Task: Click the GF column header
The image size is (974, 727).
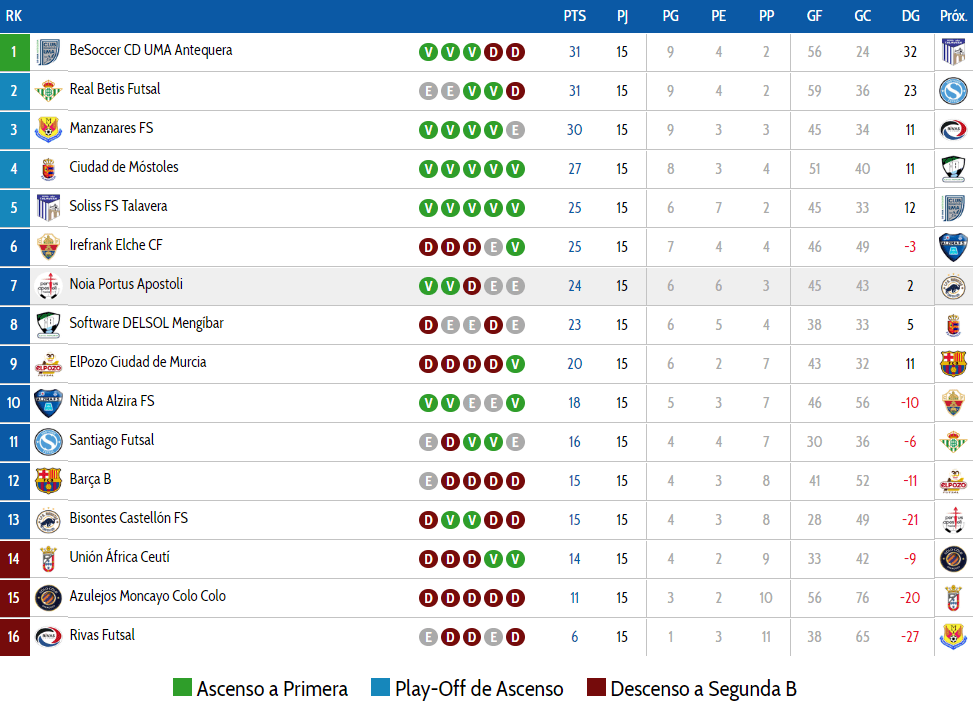Action: tap(815, 16)
